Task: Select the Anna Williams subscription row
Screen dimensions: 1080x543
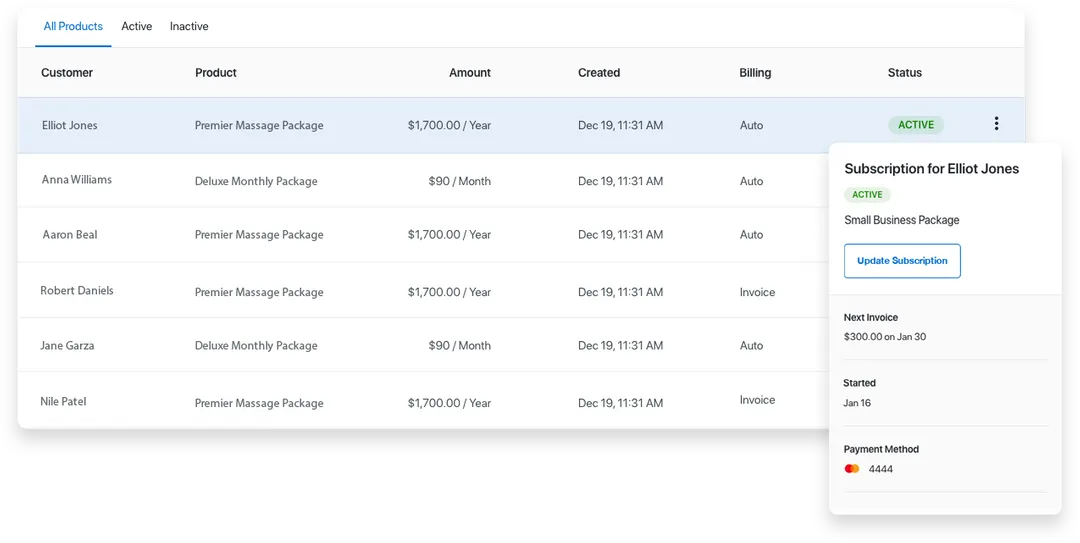Action: coord(77,180)
